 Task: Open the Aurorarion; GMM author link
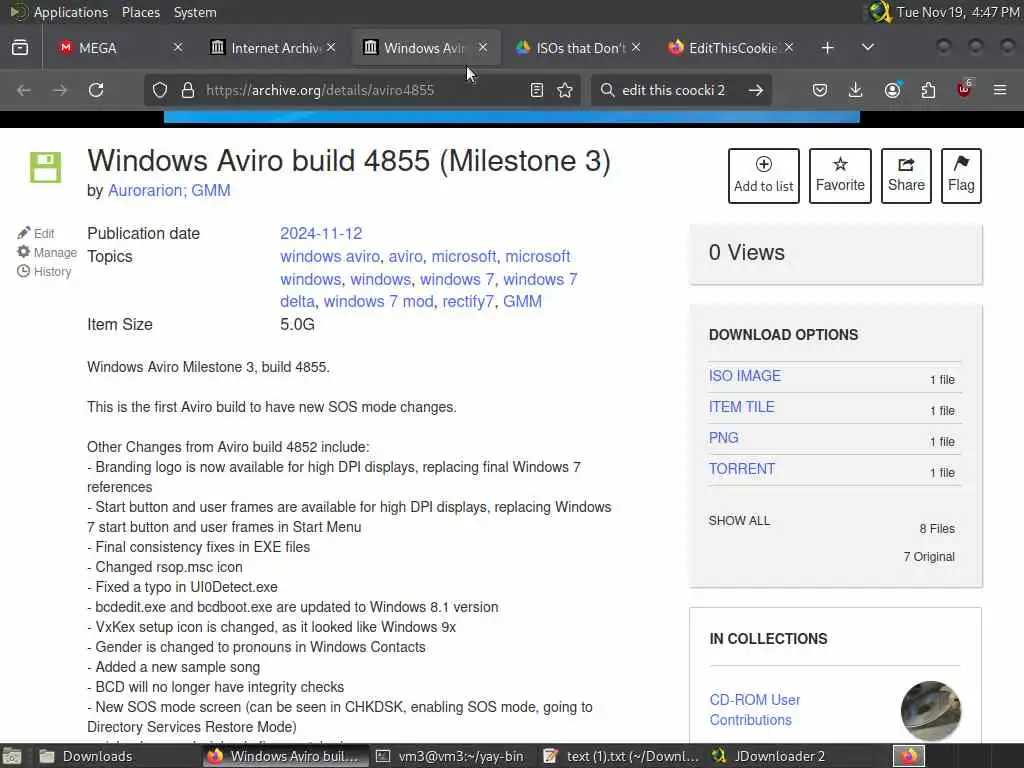tap(169, 190)
